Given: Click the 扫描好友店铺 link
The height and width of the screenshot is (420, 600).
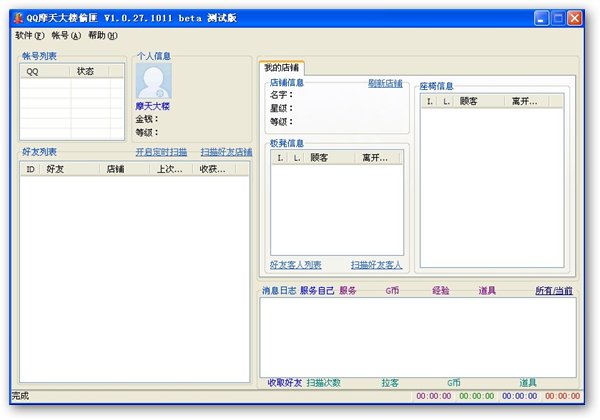Looking at the screenshot, I should click(227, 152).
